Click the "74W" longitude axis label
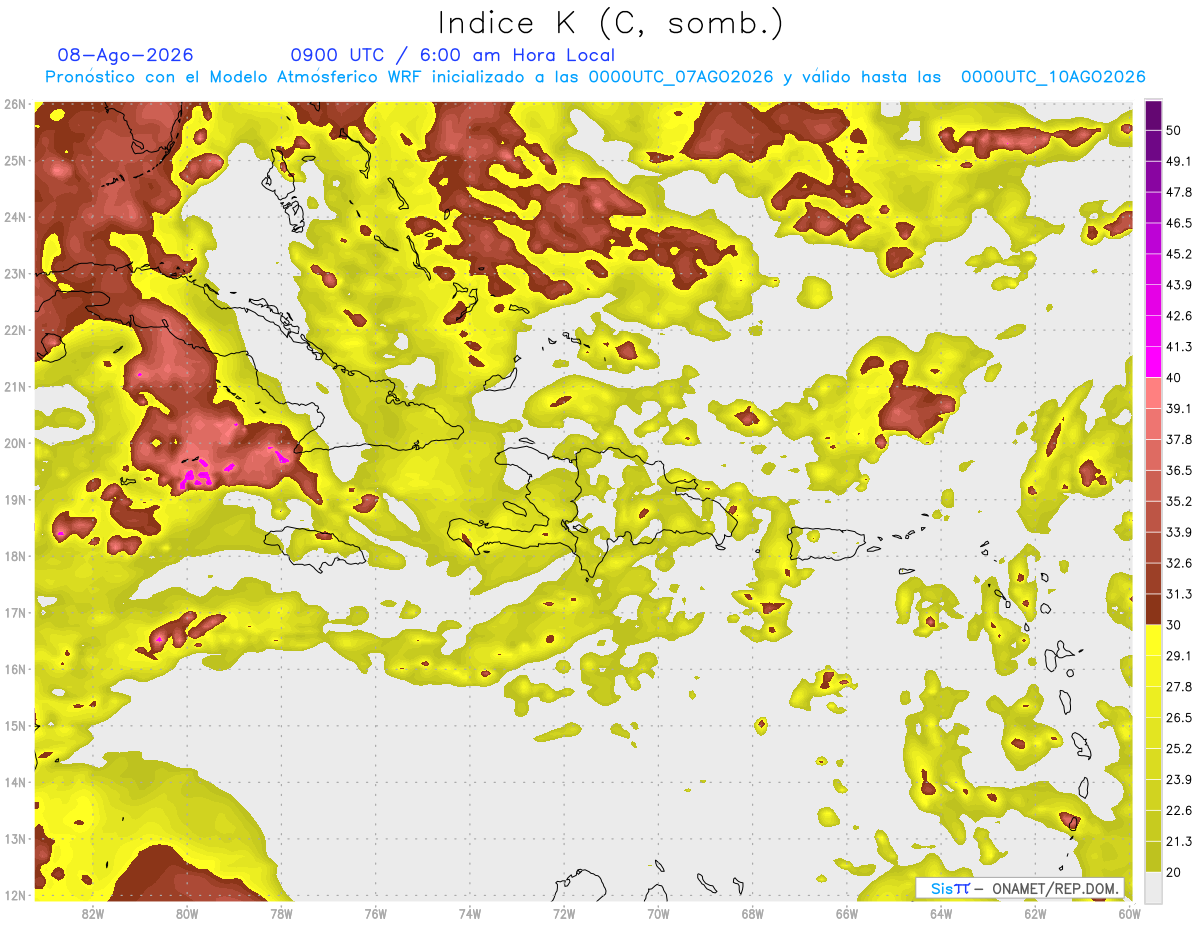 tap(470, 912)
